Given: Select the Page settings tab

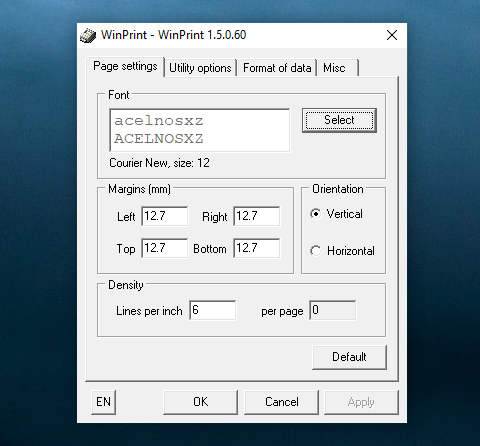Looking at the screenshot, I should tap(125, 66).
